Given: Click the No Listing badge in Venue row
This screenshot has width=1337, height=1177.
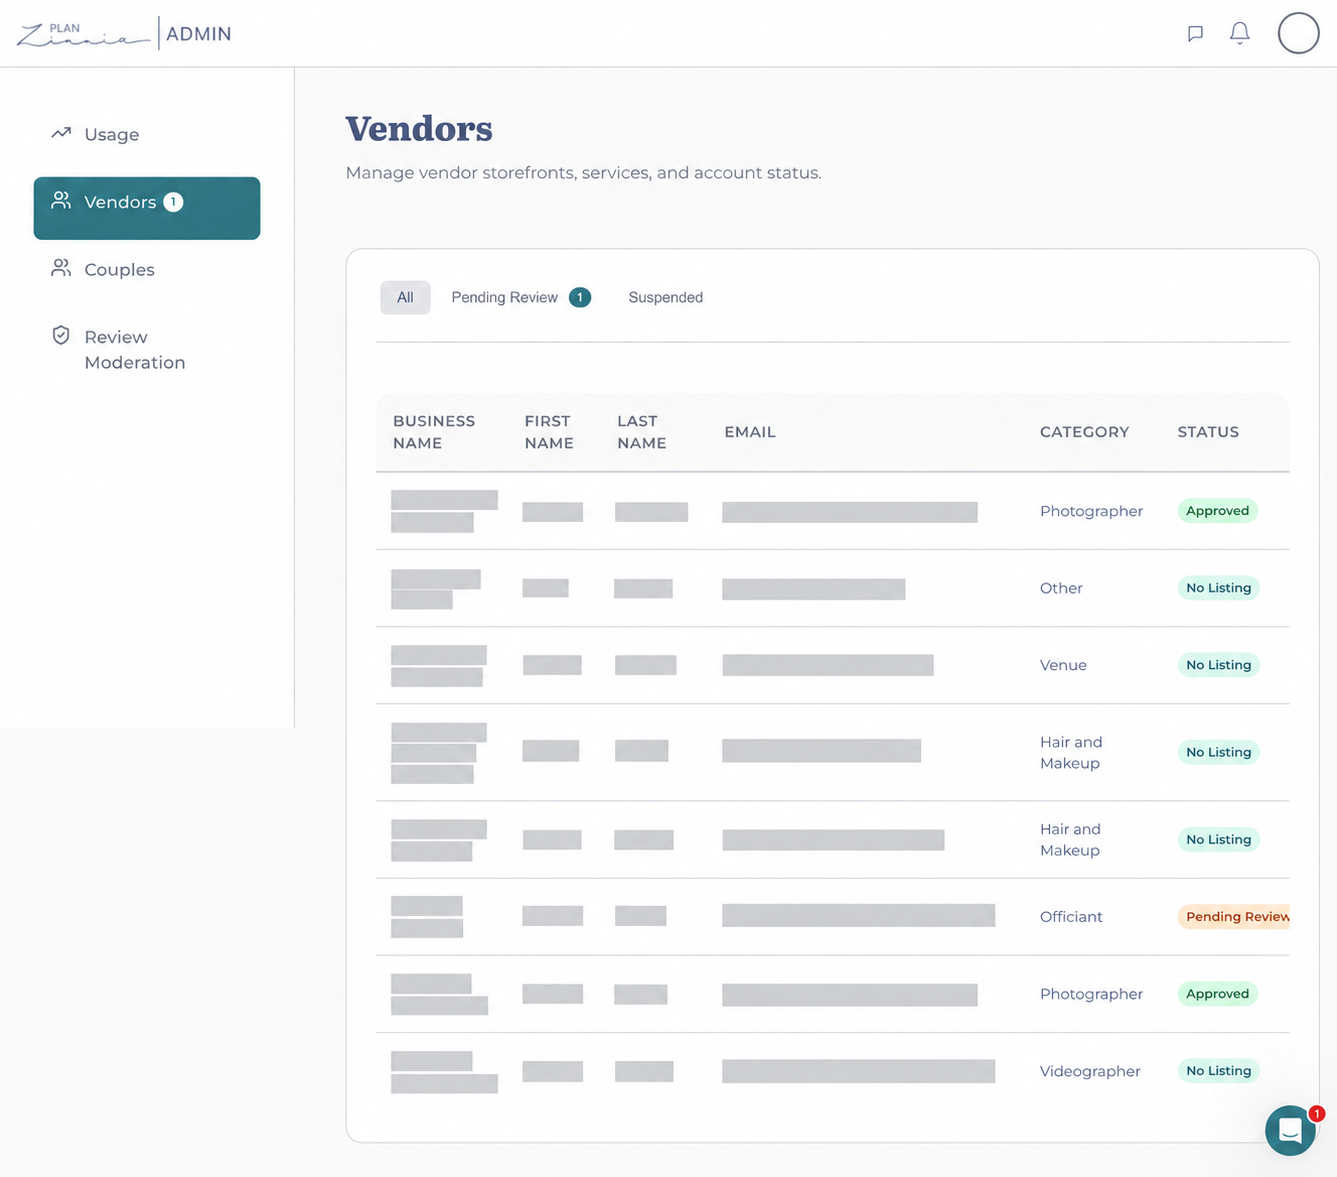Looking at the screenshot, I should (1218, 665).
